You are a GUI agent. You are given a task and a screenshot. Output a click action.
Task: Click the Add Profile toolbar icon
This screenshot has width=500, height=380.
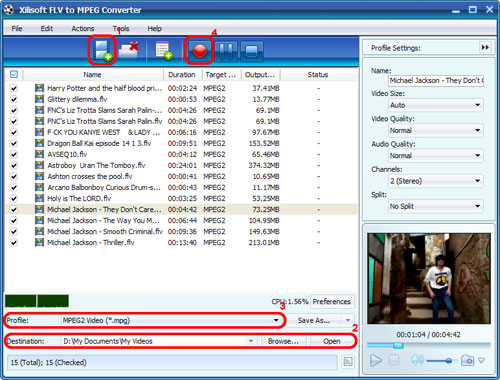164,51
